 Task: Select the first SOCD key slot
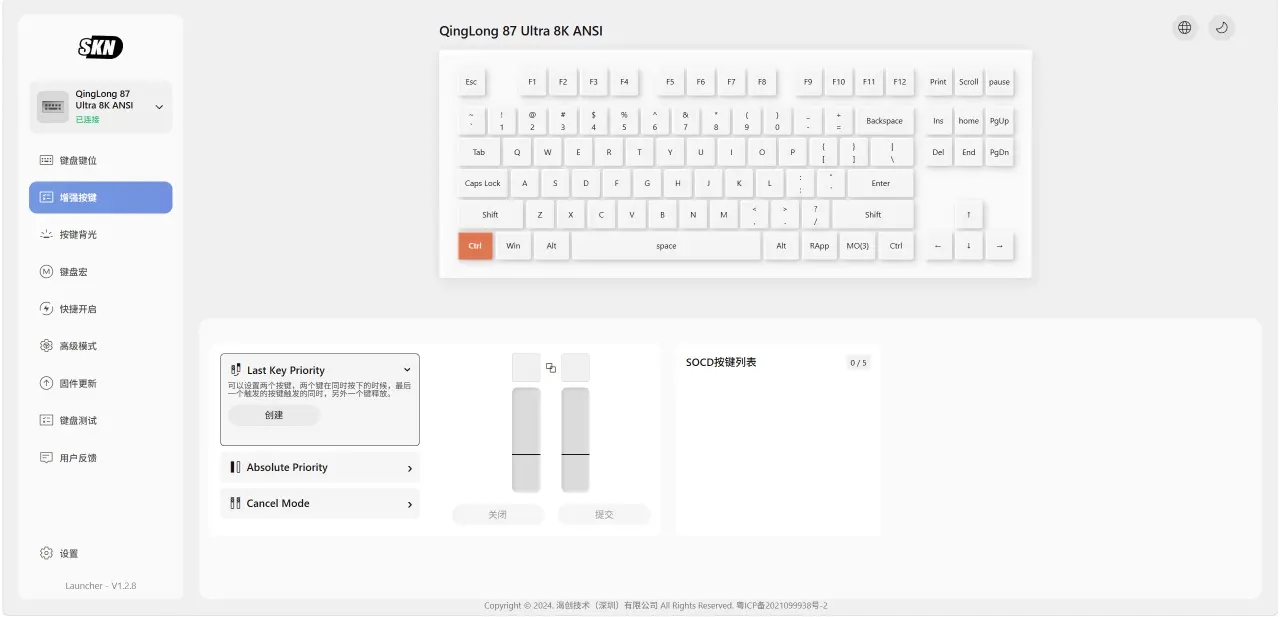(526, 367)
